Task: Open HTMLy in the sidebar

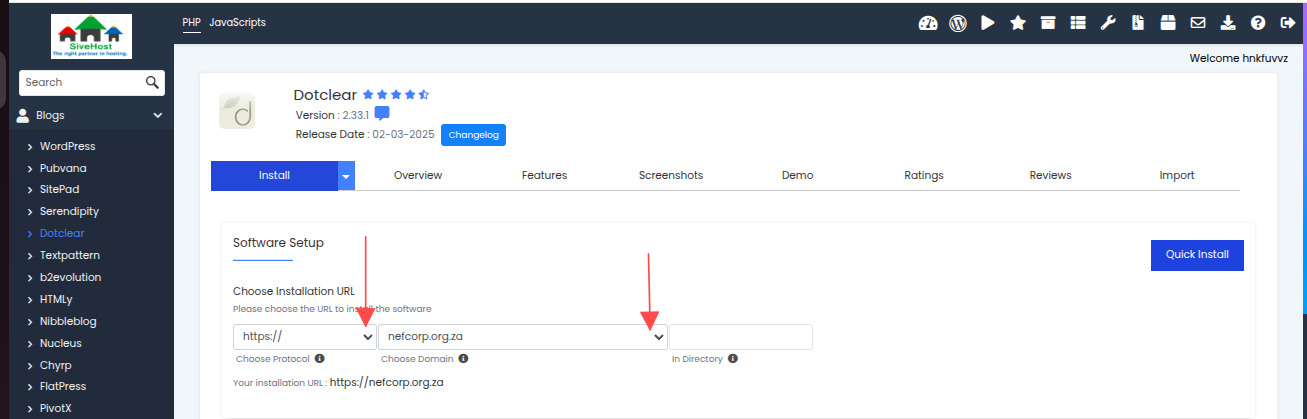Action: click(x=57, y=299)
